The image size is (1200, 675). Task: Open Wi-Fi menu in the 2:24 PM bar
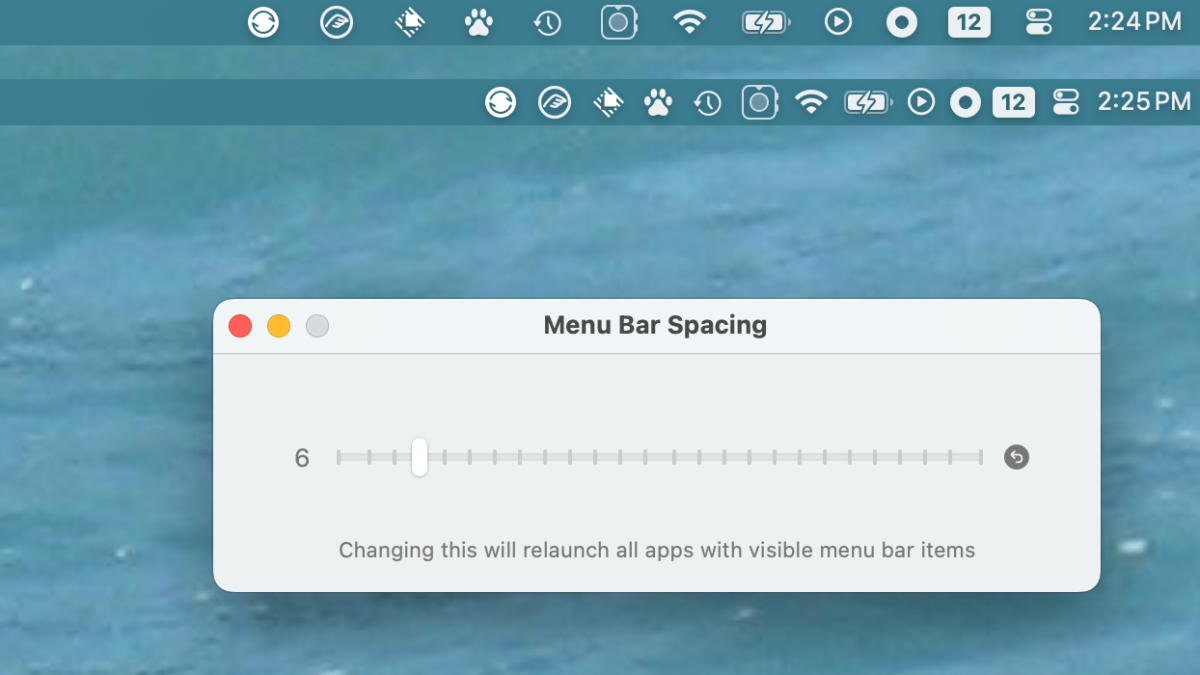[x=690, y=22]
